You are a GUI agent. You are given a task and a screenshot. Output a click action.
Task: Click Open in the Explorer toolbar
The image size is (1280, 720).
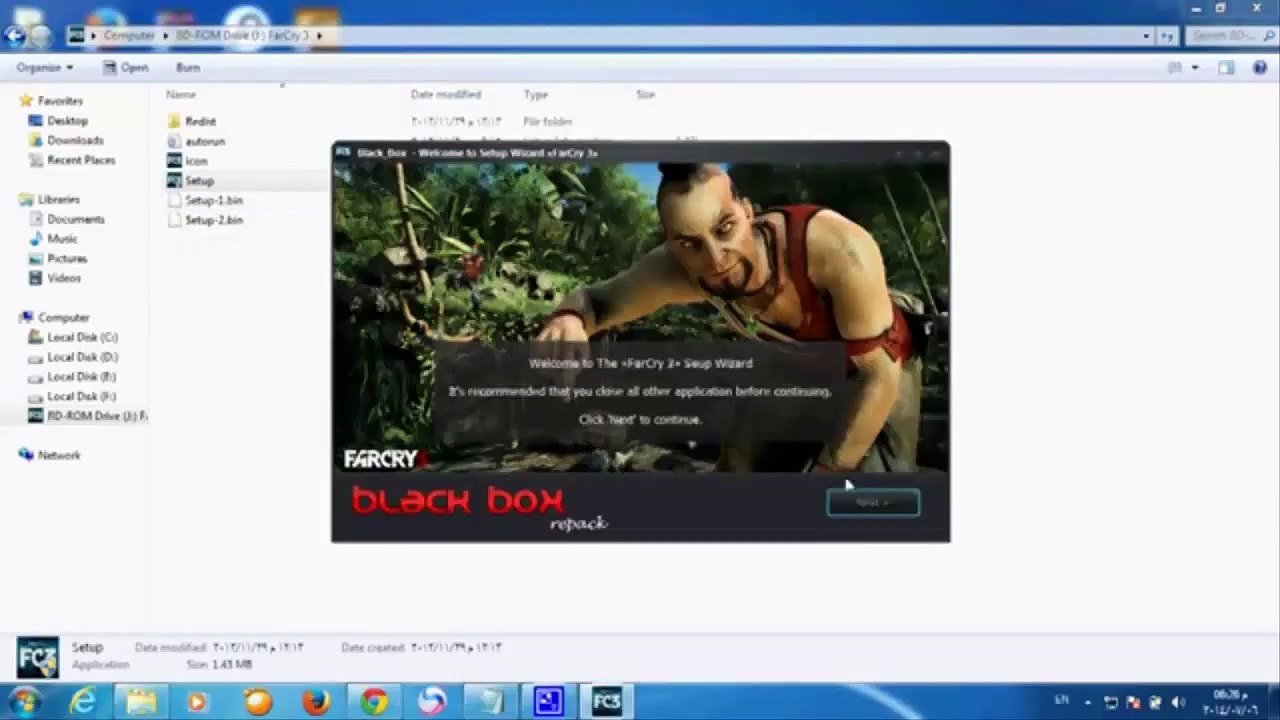[x=126, y=67]
